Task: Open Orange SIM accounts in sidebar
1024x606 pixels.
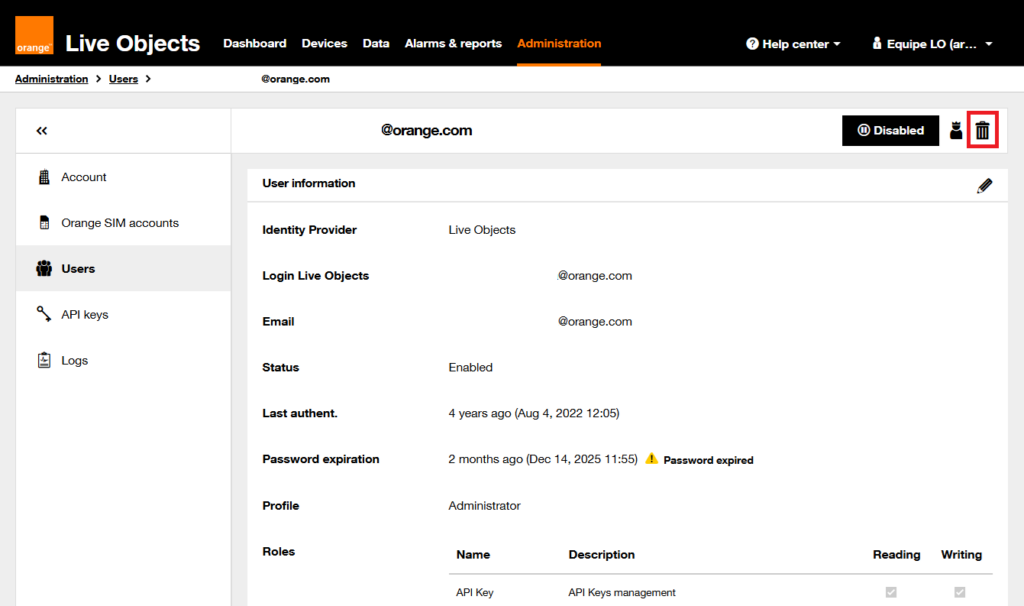Action: [119, 223]
